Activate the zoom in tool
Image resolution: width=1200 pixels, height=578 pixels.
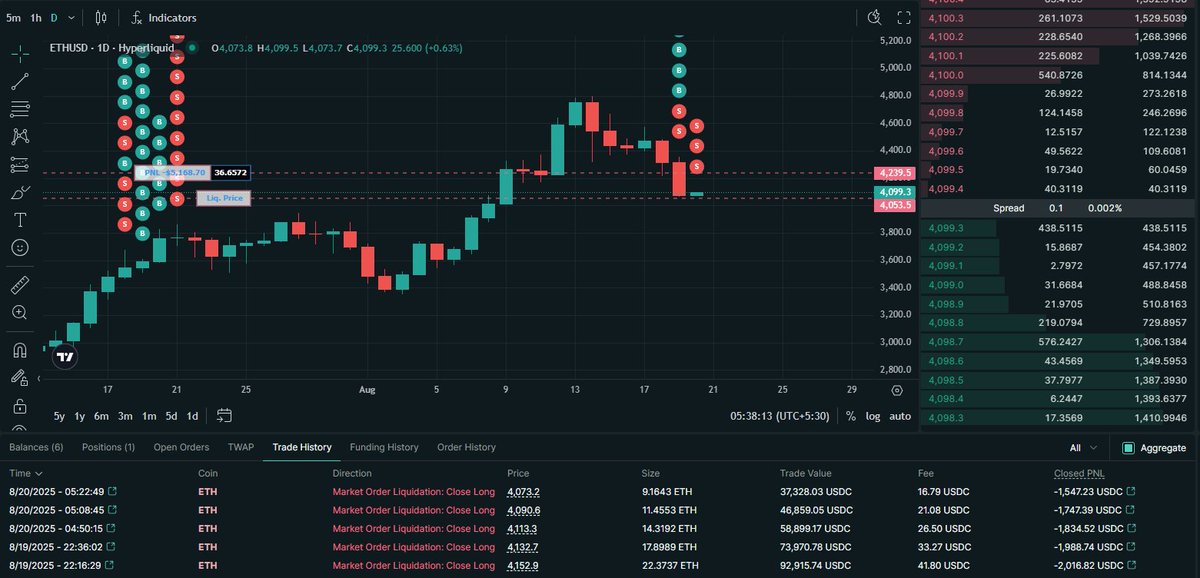[20, 313]
